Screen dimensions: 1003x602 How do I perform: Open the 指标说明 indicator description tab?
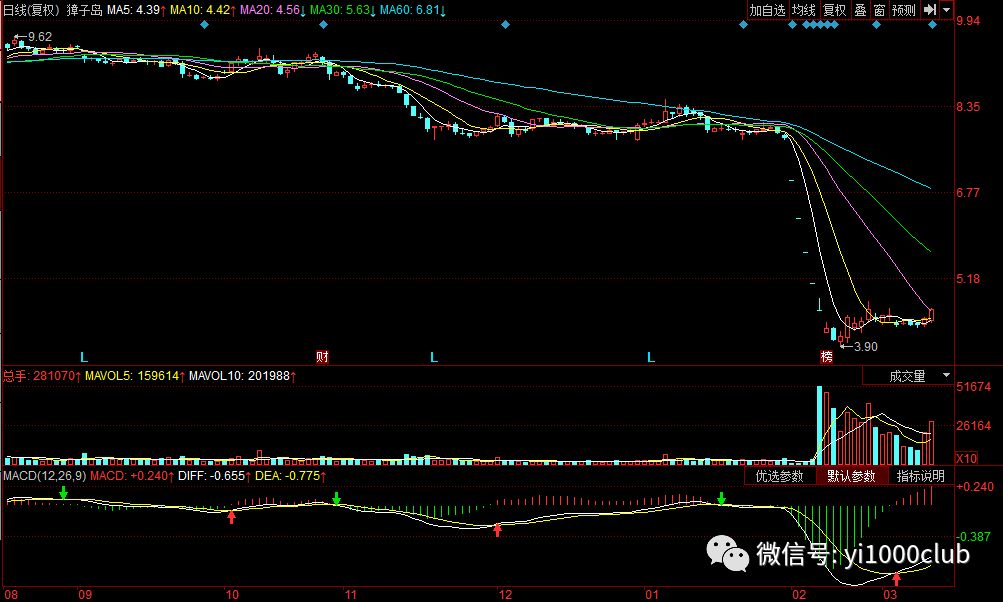click(x=920, y=476)
